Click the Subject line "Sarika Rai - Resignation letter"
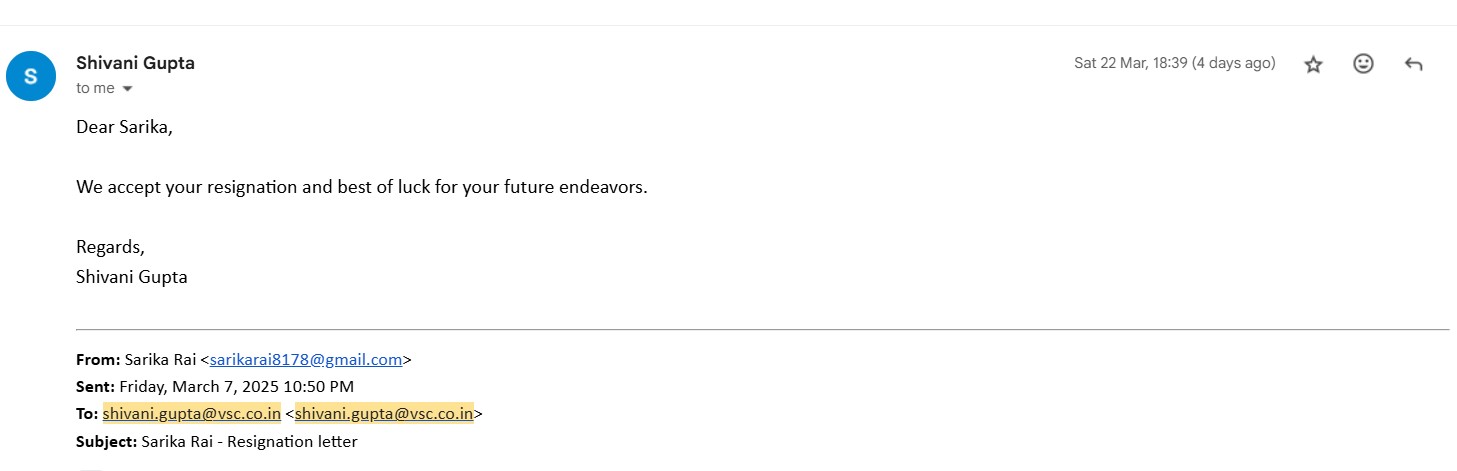Image resolution: width=1457 pixels, height=471 pixels. [249, 441]
